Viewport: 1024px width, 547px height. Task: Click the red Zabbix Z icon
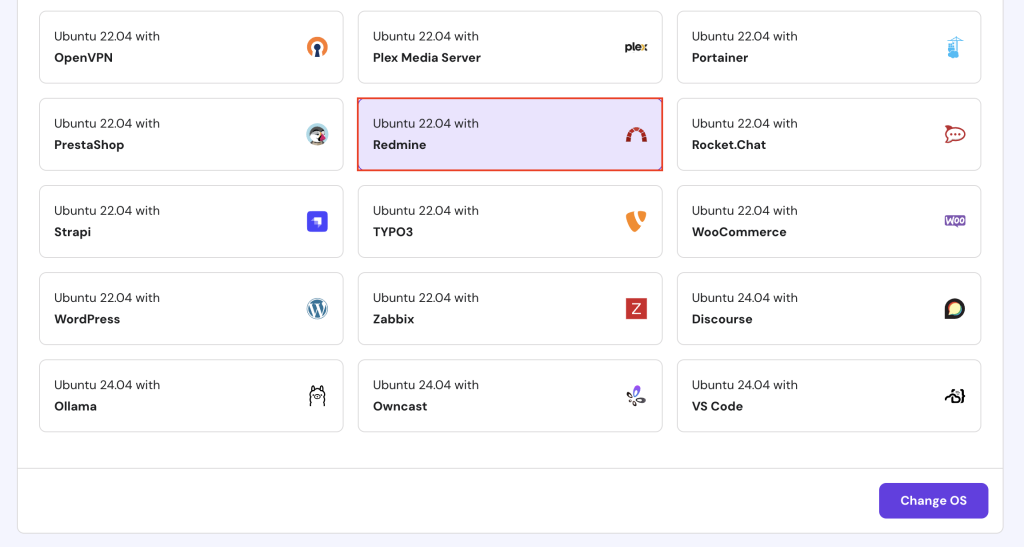click(636, 308)
